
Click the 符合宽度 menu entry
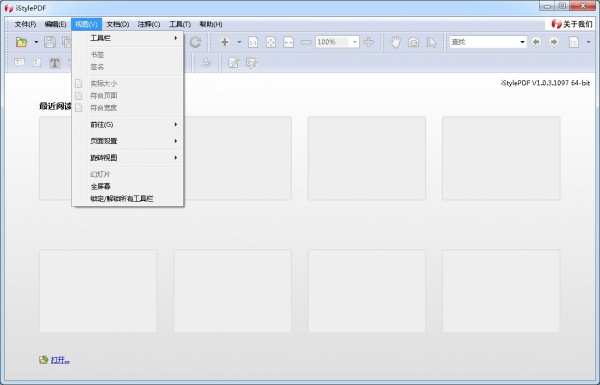tap(128, 108)
